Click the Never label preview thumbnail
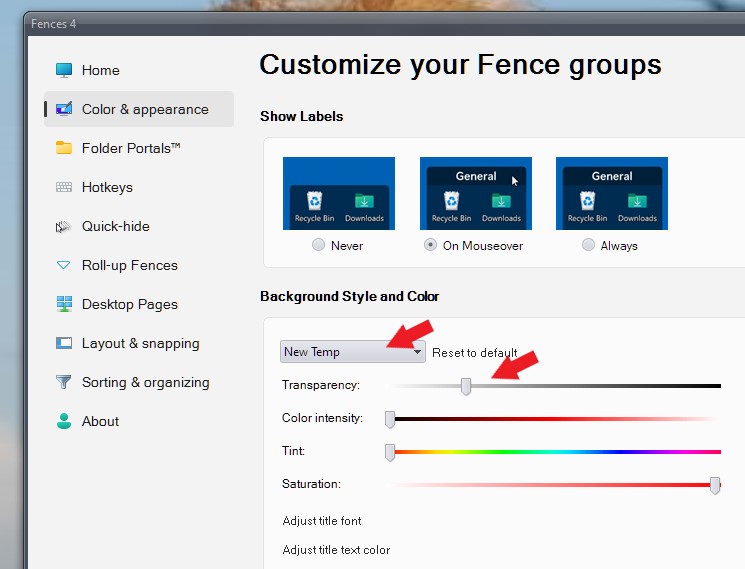The image size is (745, 569). 339,193
